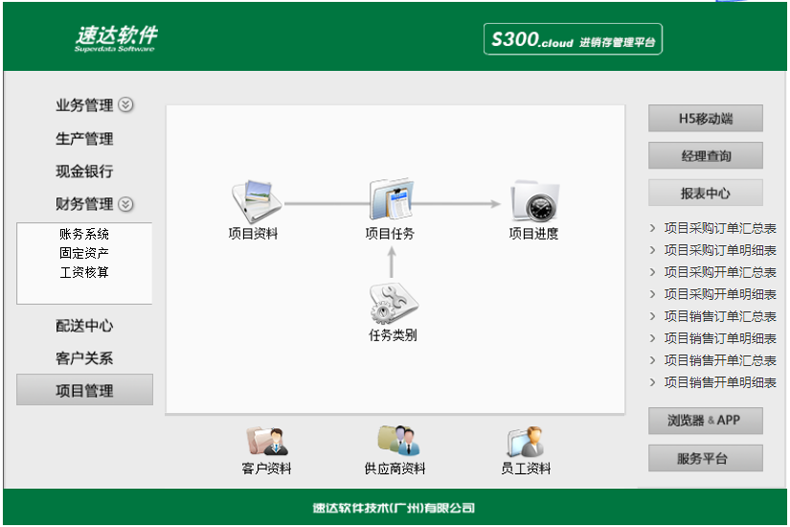The image size is (790, 527).
Task: Open the 员工资料 person icon
Action: tap(525, 441)
